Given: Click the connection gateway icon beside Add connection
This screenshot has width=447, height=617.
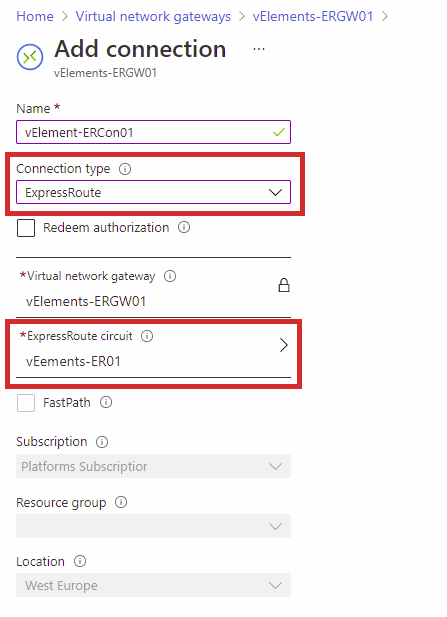Looking at the screenshot, I should [x=30, y=57].
